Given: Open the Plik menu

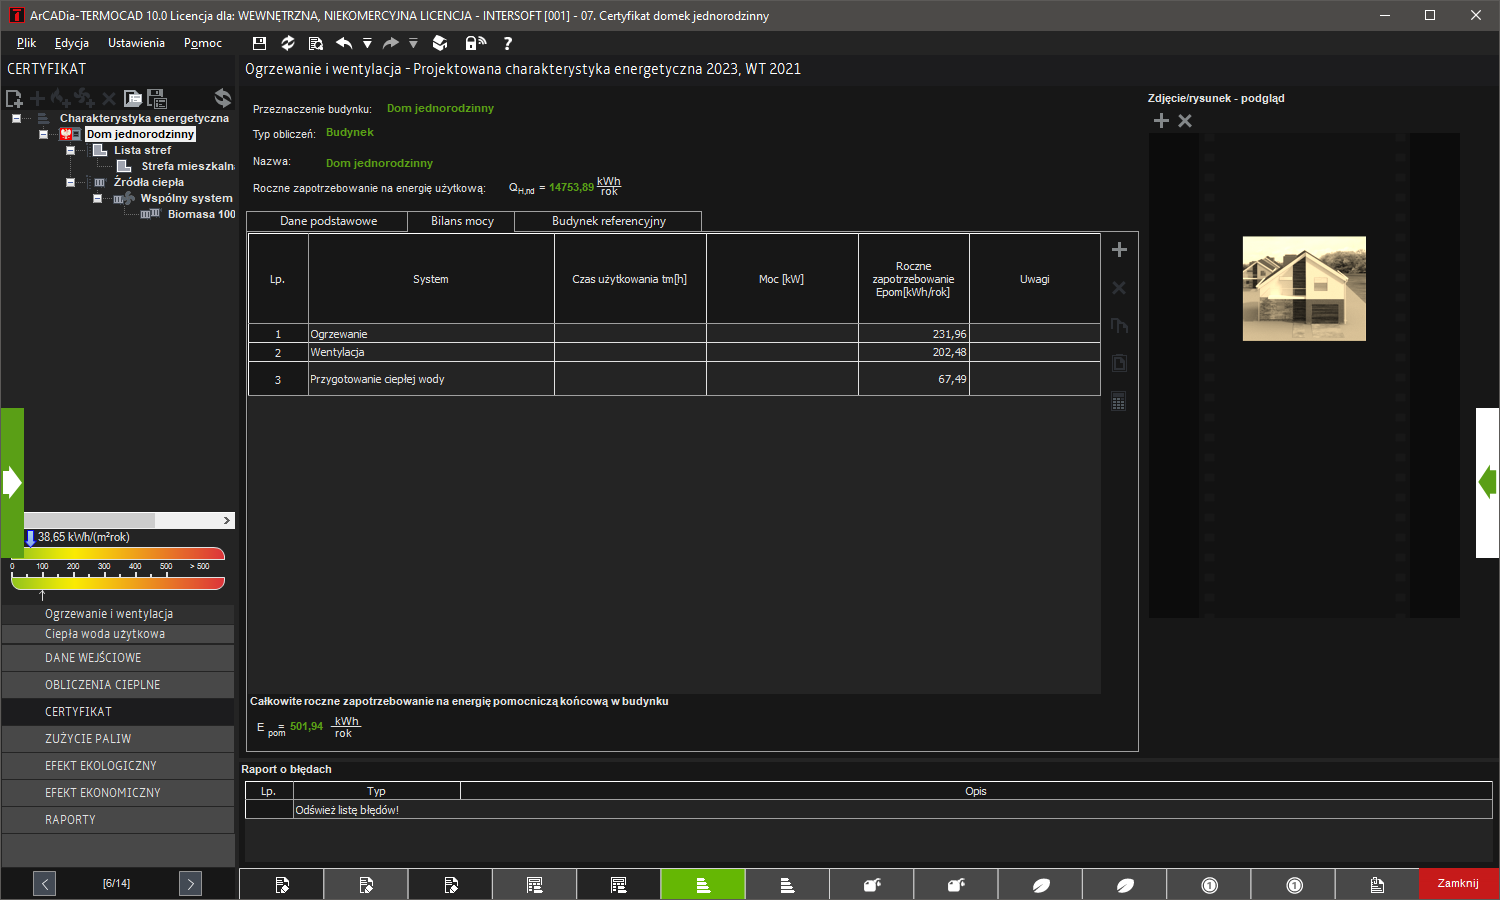Looking at the screenshot, I should 26,43.
